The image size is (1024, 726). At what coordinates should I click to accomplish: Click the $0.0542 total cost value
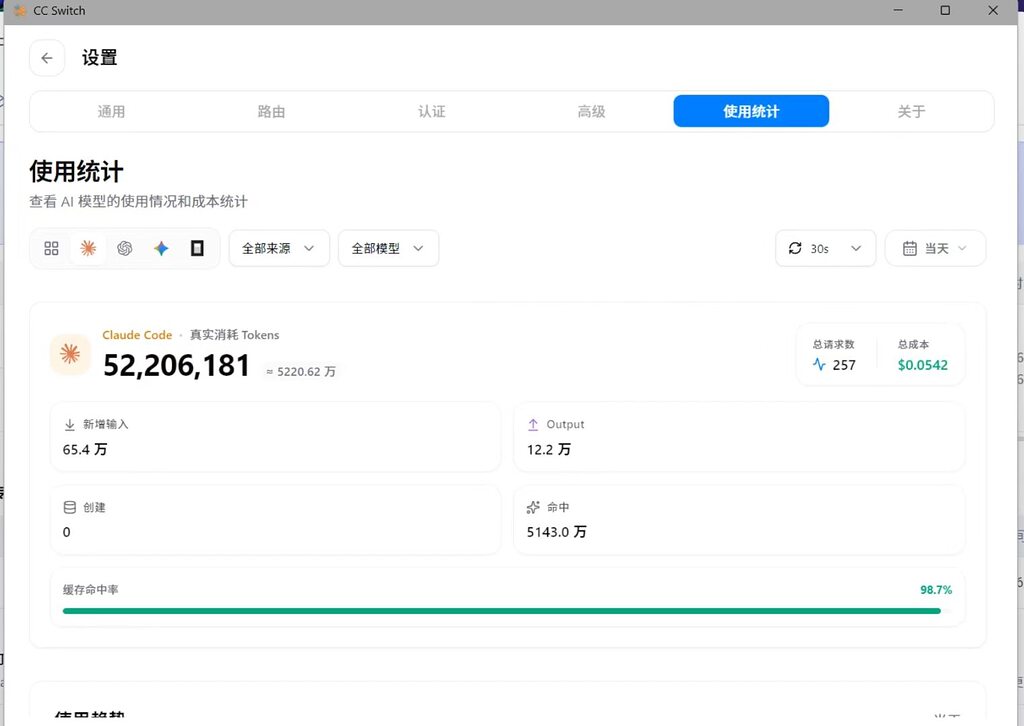(922, 365)
